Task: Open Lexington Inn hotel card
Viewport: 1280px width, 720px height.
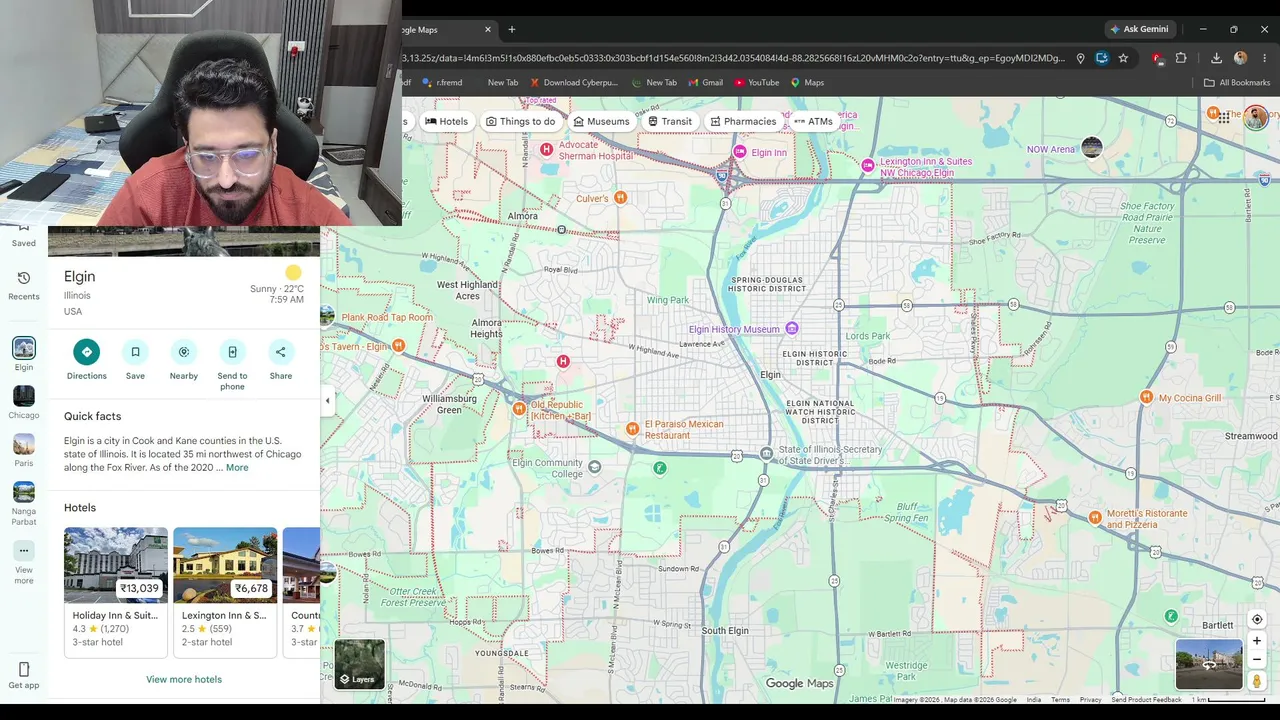Action: click(225, 592)
